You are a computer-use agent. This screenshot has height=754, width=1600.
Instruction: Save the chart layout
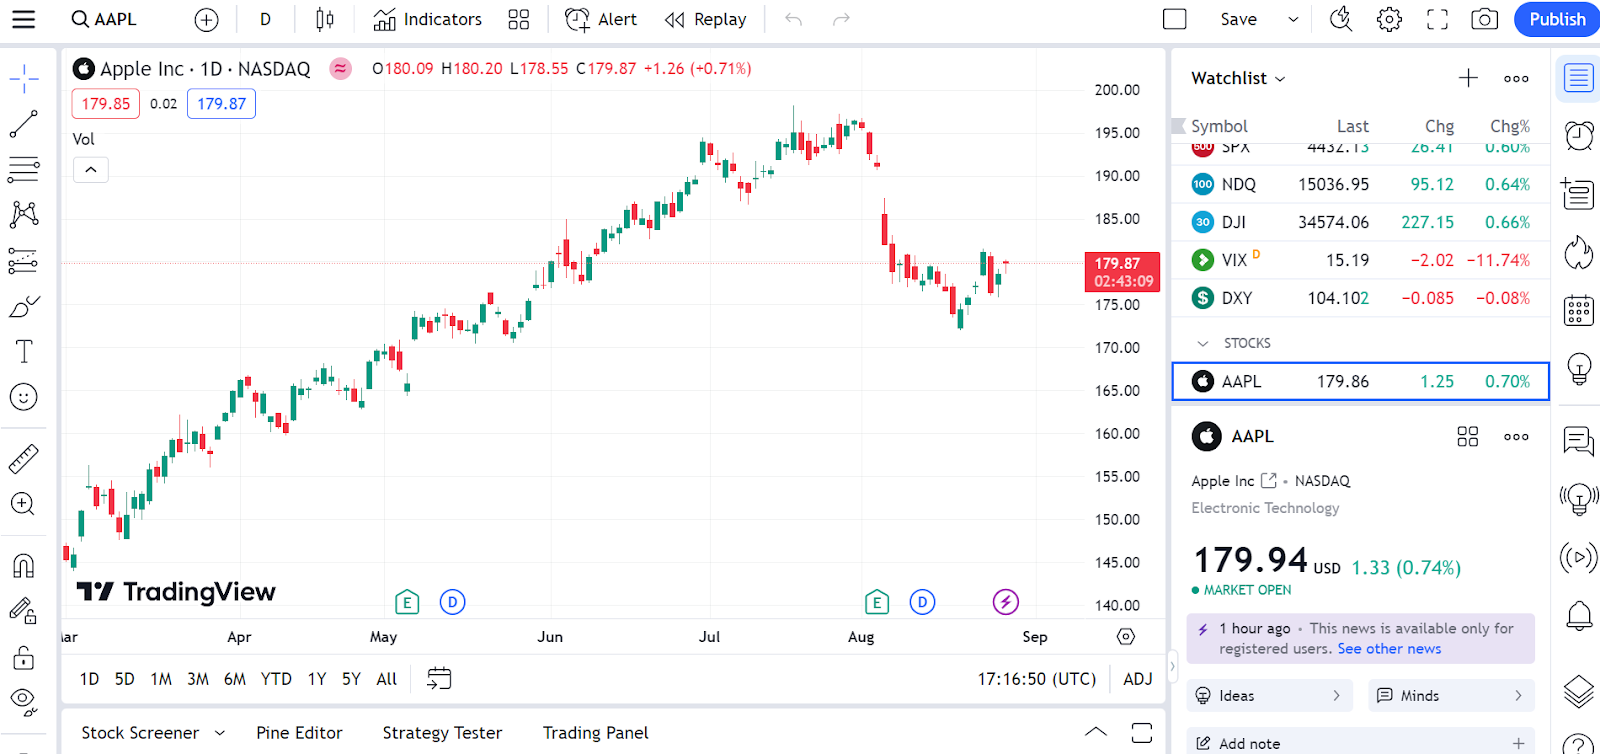click(x=1238, y=19)
